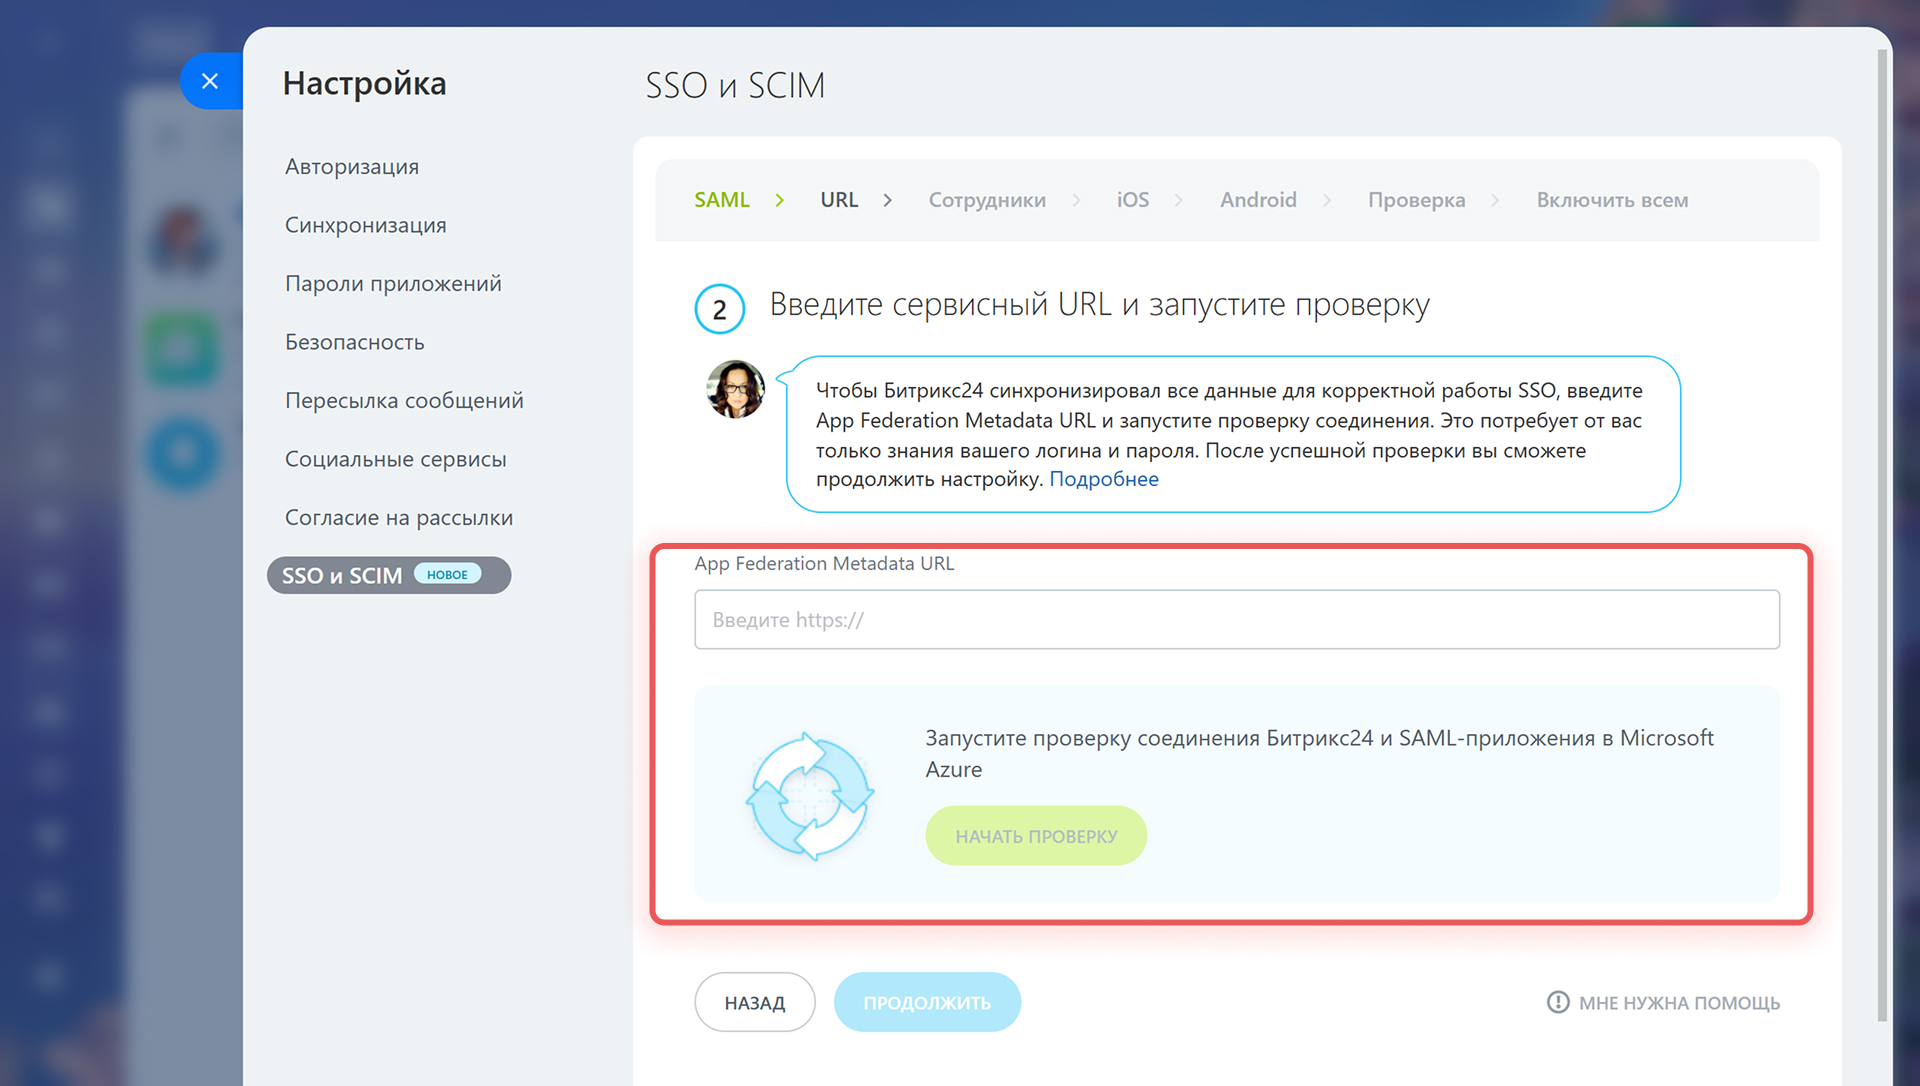Screen dimensions: 1920x1086
Task: Click the assistant avatar photo
Action: point(735,389)
